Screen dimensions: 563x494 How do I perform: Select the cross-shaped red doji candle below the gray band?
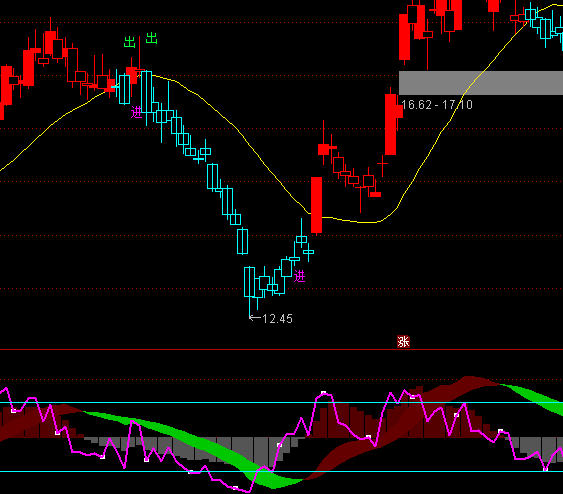[382, 164]
